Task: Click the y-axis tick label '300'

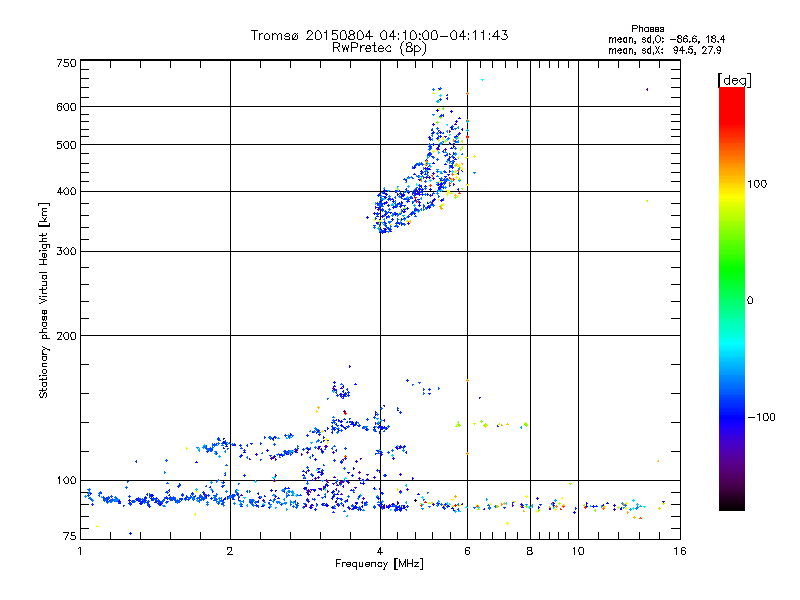Action: (67, 252)
